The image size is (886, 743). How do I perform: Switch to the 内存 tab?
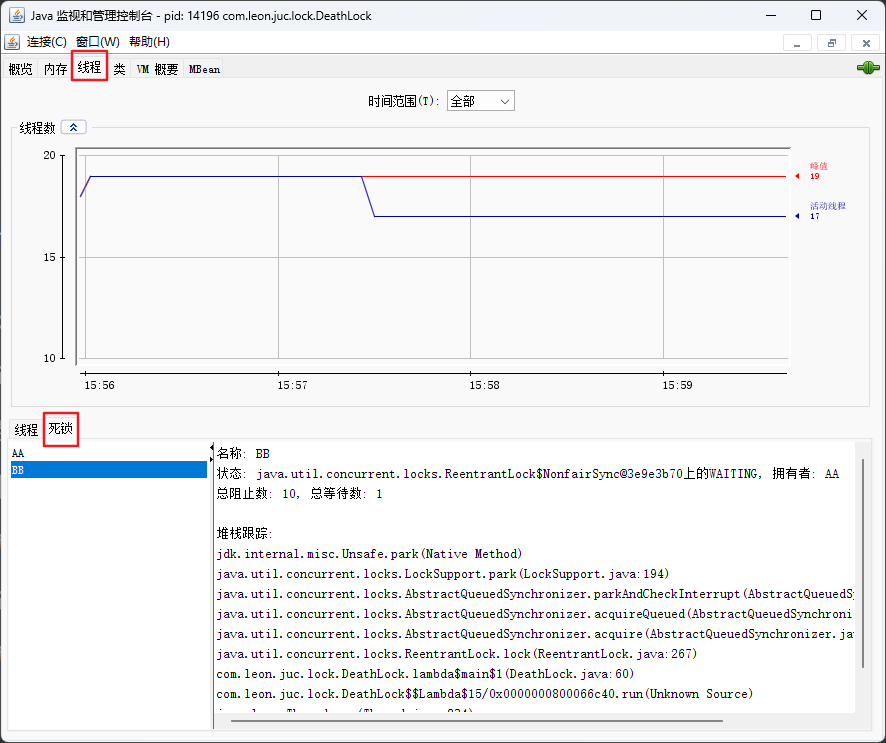(55, 69)
